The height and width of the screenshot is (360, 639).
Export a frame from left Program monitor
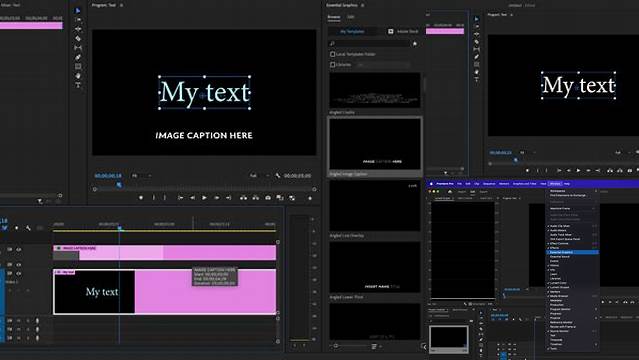click(x=268, y=198)
